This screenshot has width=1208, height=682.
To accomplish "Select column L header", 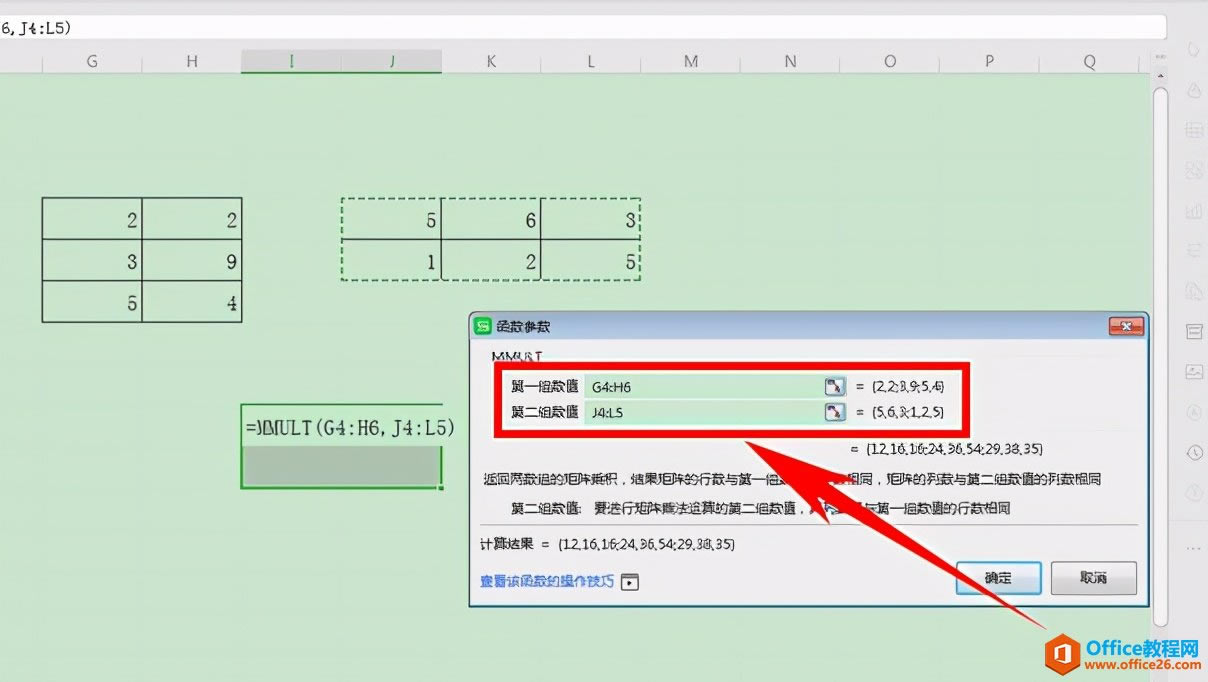I will (591, 62).
